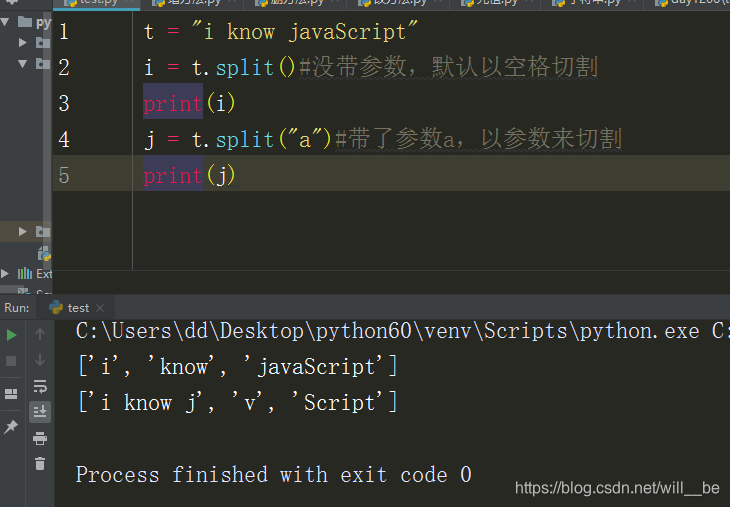Toggle soft-wrap in Run console
Viewport: 730px width, 507px height.
(40, 386)
